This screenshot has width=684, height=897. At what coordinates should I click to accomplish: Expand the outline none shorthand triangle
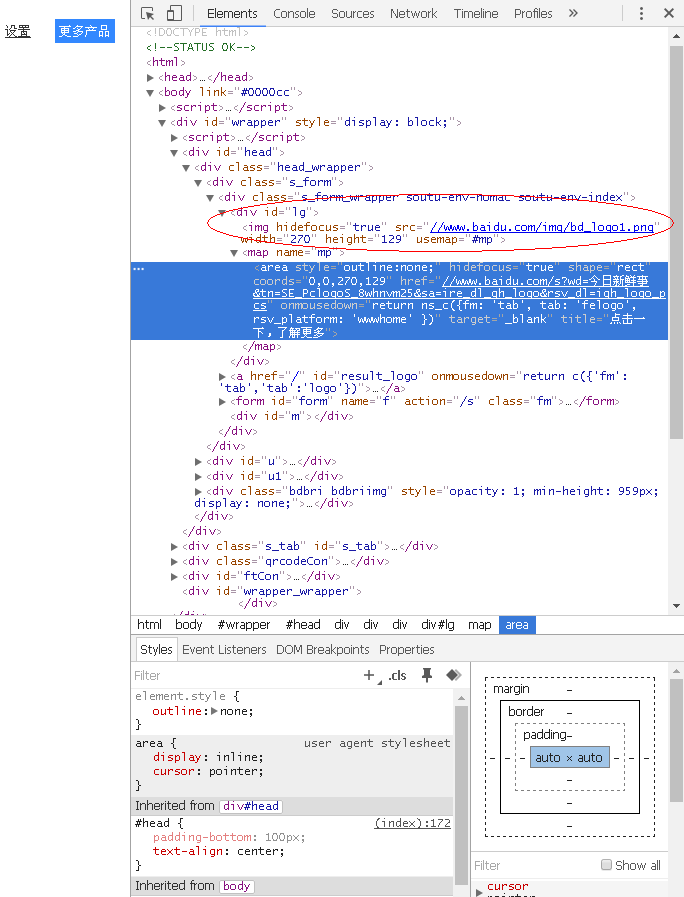tap(214, 711)
